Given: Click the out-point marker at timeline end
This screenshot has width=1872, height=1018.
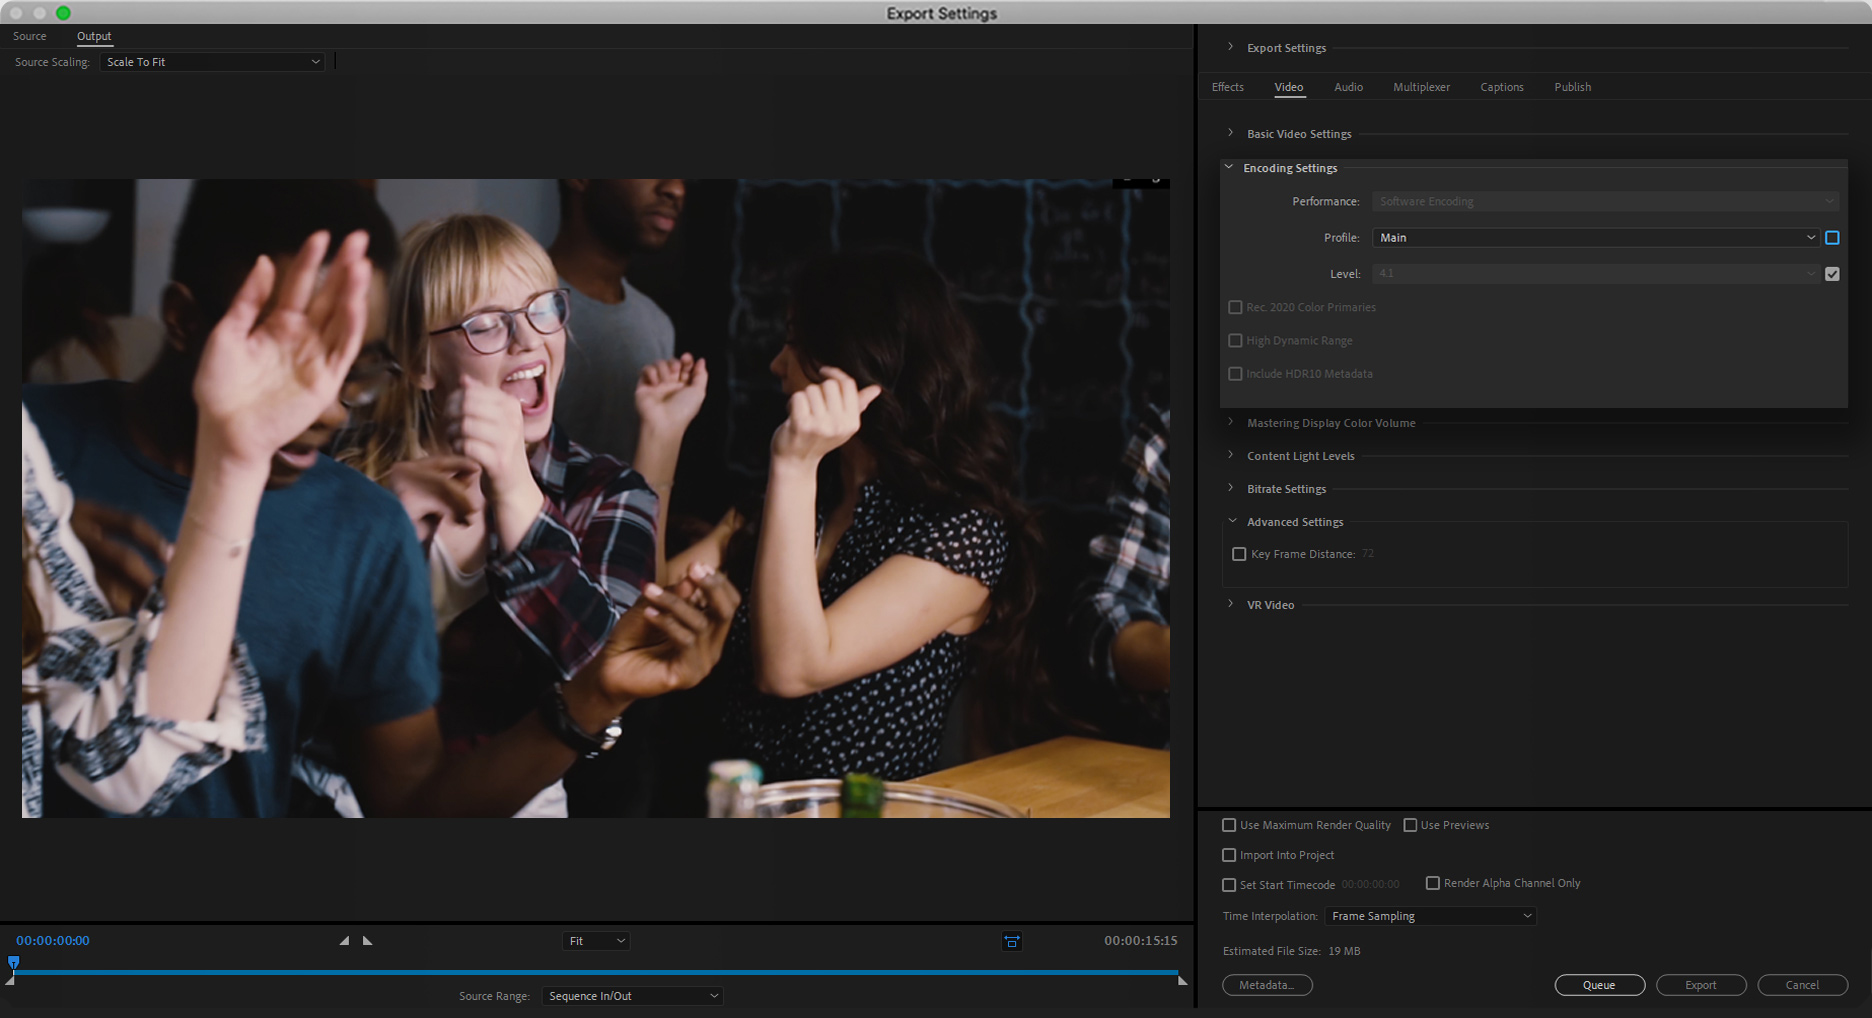Looking at the screenshot, I should coord(1182,981).
